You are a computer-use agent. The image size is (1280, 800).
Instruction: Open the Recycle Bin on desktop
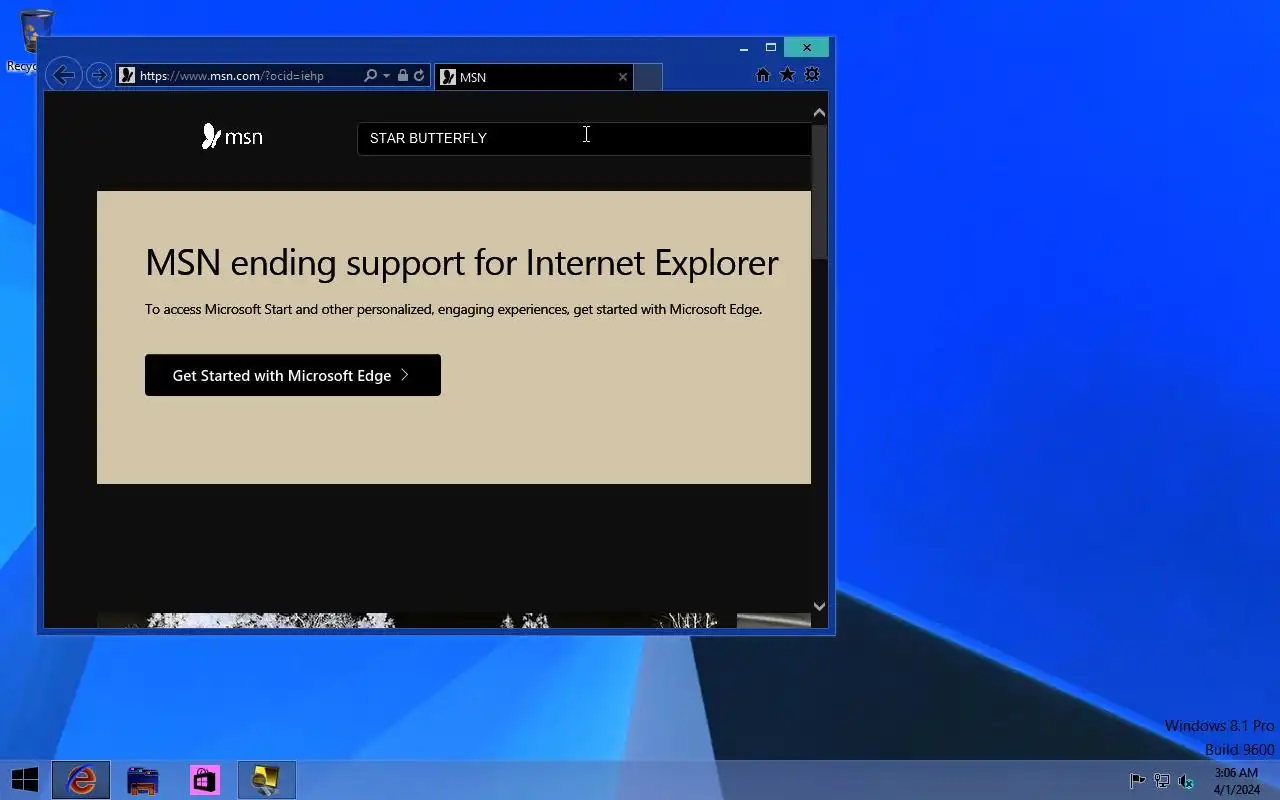(36, 40)
